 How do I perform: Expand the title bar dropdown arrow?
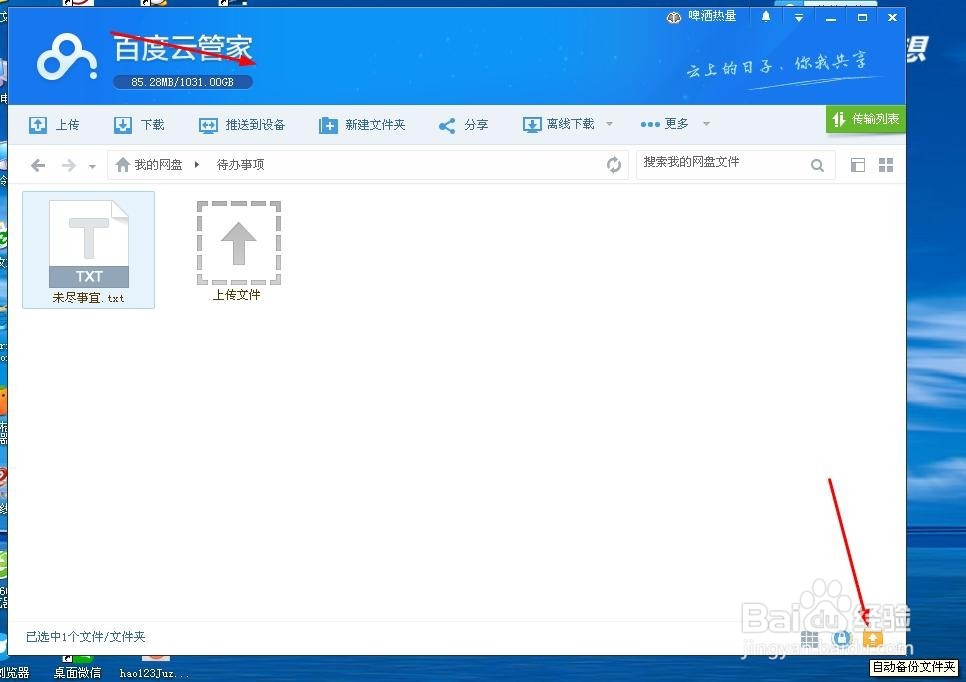[797, 17]
